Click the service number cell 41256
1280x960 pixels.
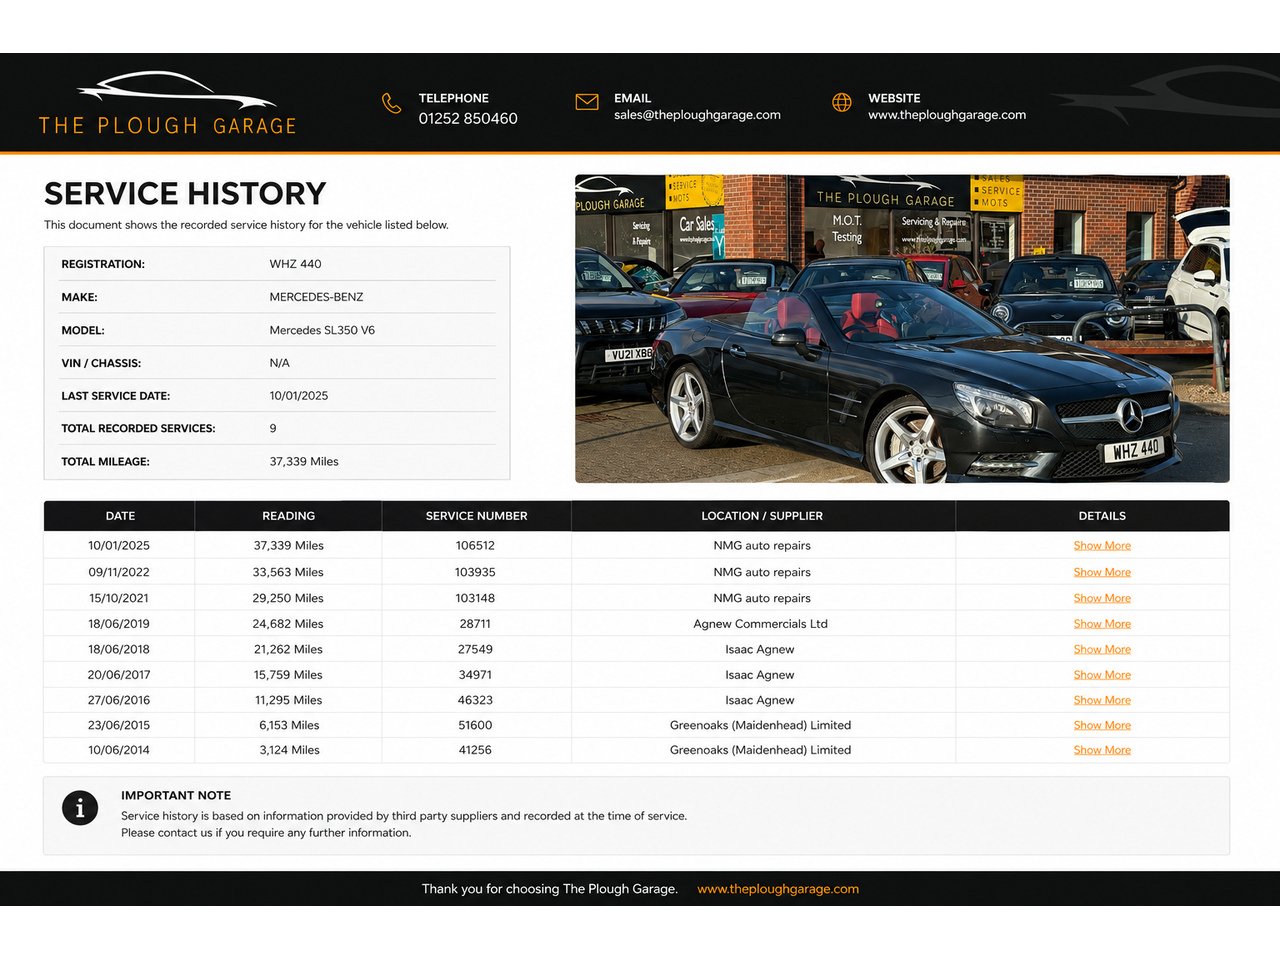[475, 750]
